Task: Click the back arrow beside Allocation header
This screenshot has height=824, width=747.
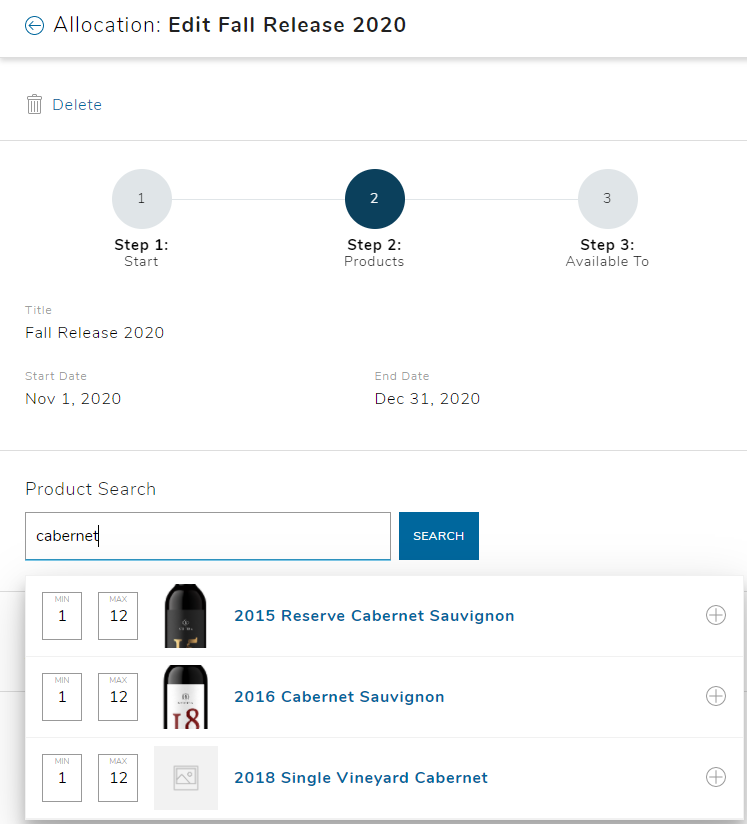Action: [35, 24]
